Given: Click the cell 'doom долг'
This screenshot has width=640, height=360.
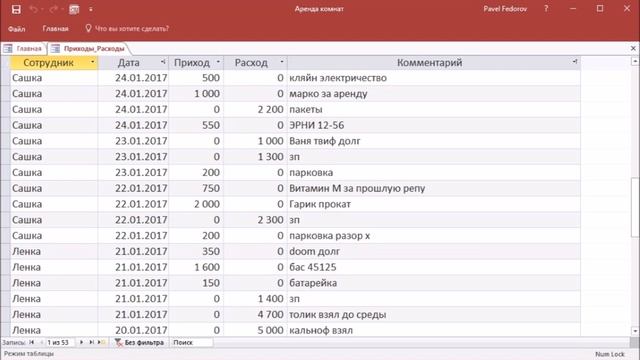Looking at the screenshot, I should point(434,251).
